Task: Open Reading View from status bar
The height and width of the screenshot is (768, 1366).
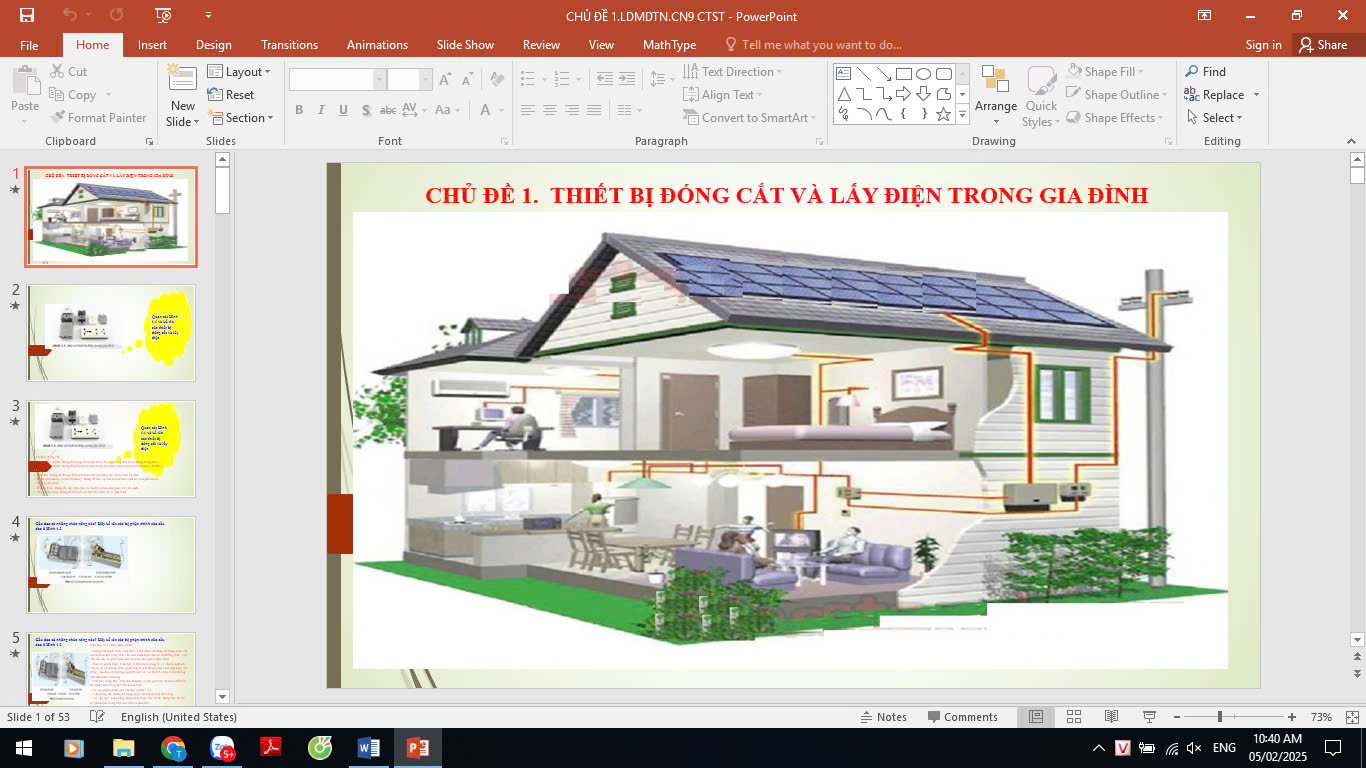Action: point(1111,717)
